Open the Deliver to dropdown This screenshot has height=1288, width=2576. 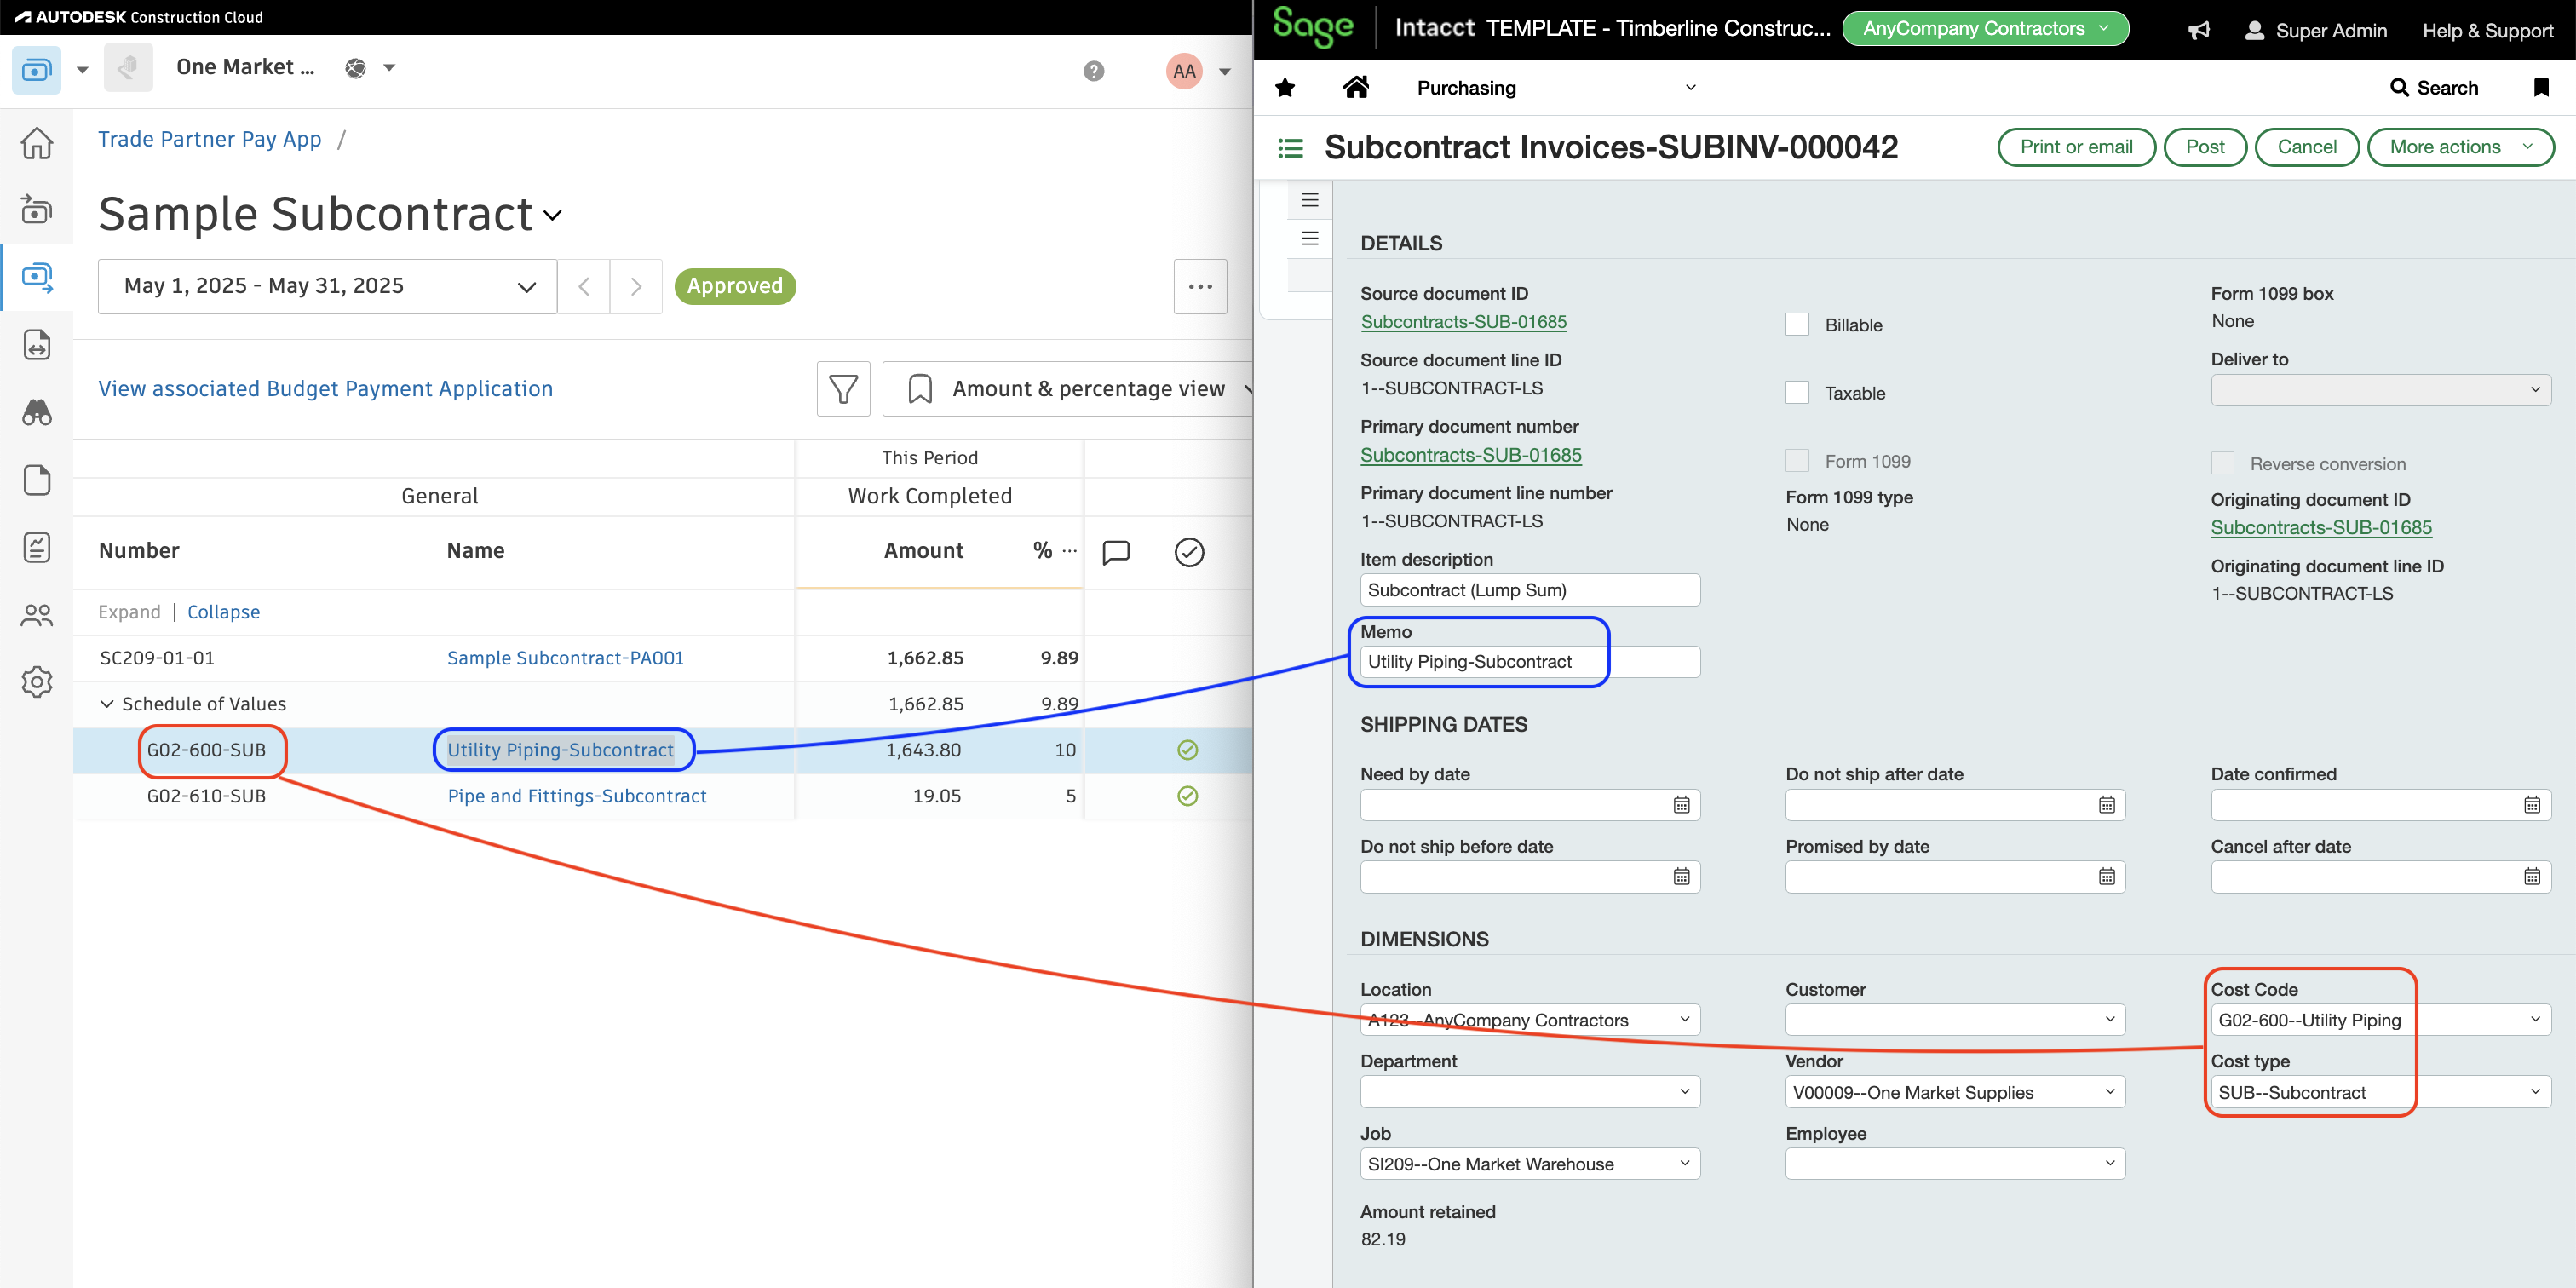(x=2380, y=390)
